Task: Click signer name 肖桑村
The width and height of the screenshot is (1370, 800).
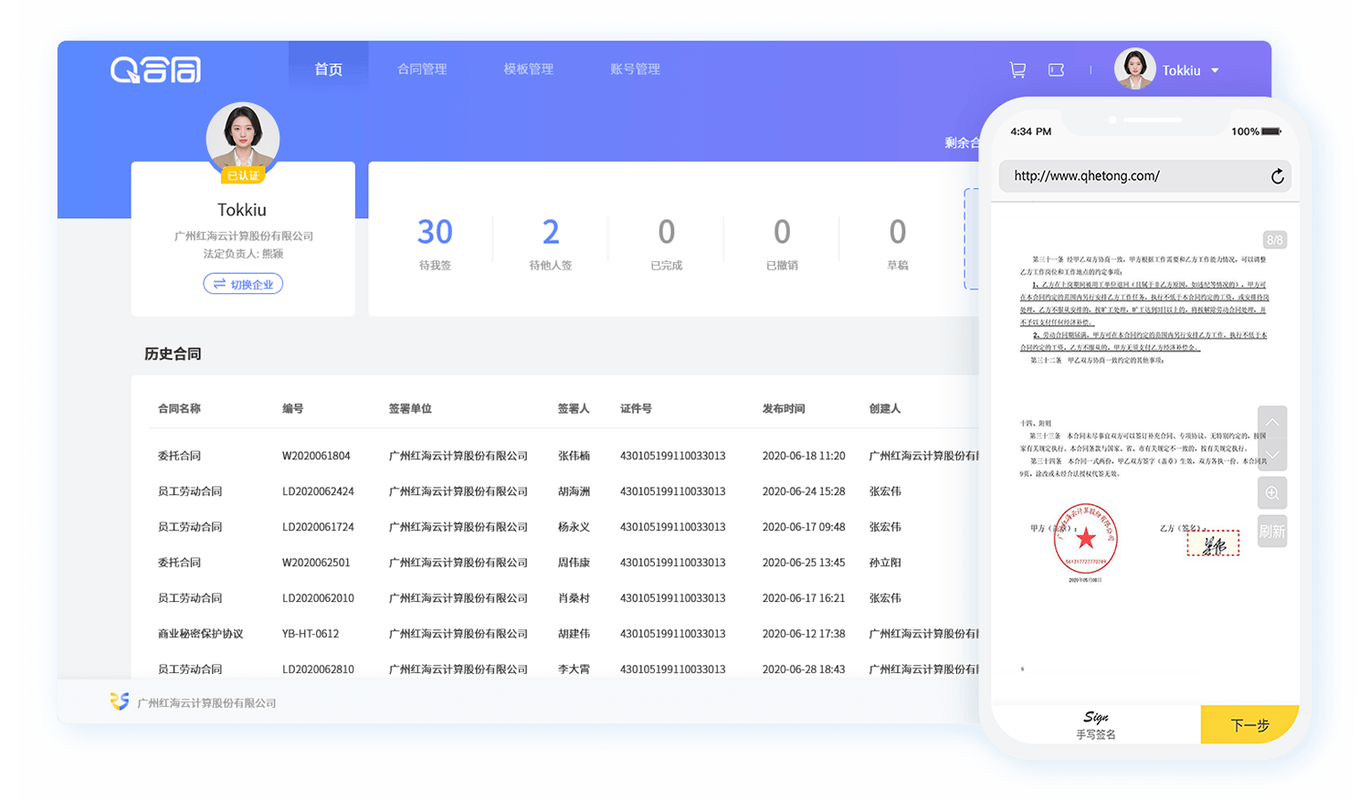Action: coord(574,598)
